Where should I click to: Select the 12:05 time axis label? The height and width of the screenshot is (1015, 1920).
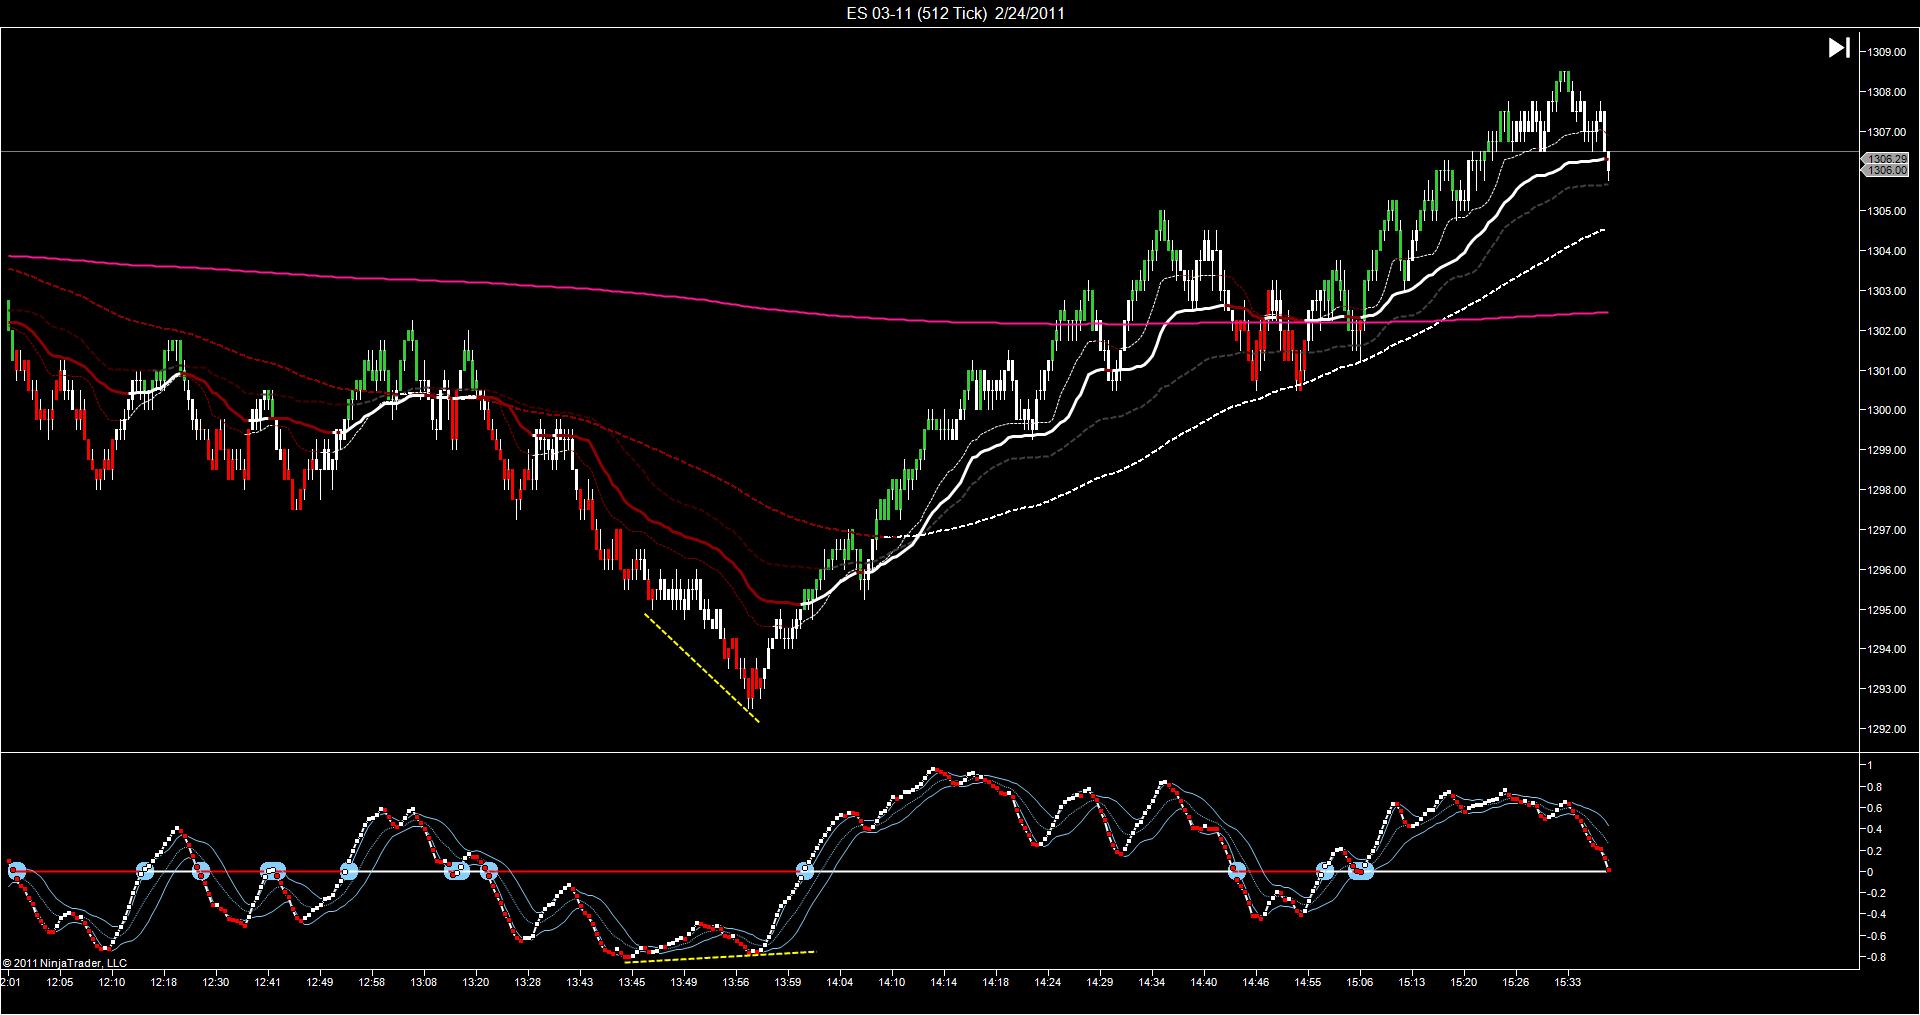[60, 983]
